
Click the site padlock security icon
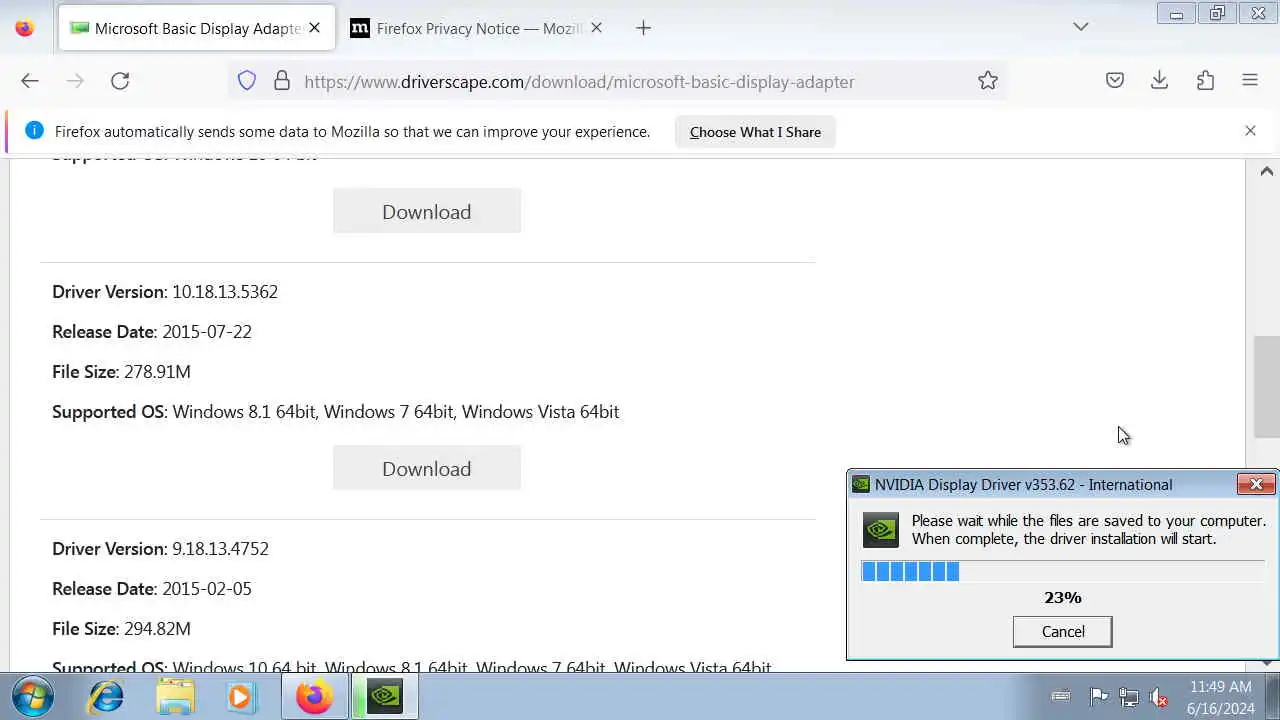pos(282,81)
